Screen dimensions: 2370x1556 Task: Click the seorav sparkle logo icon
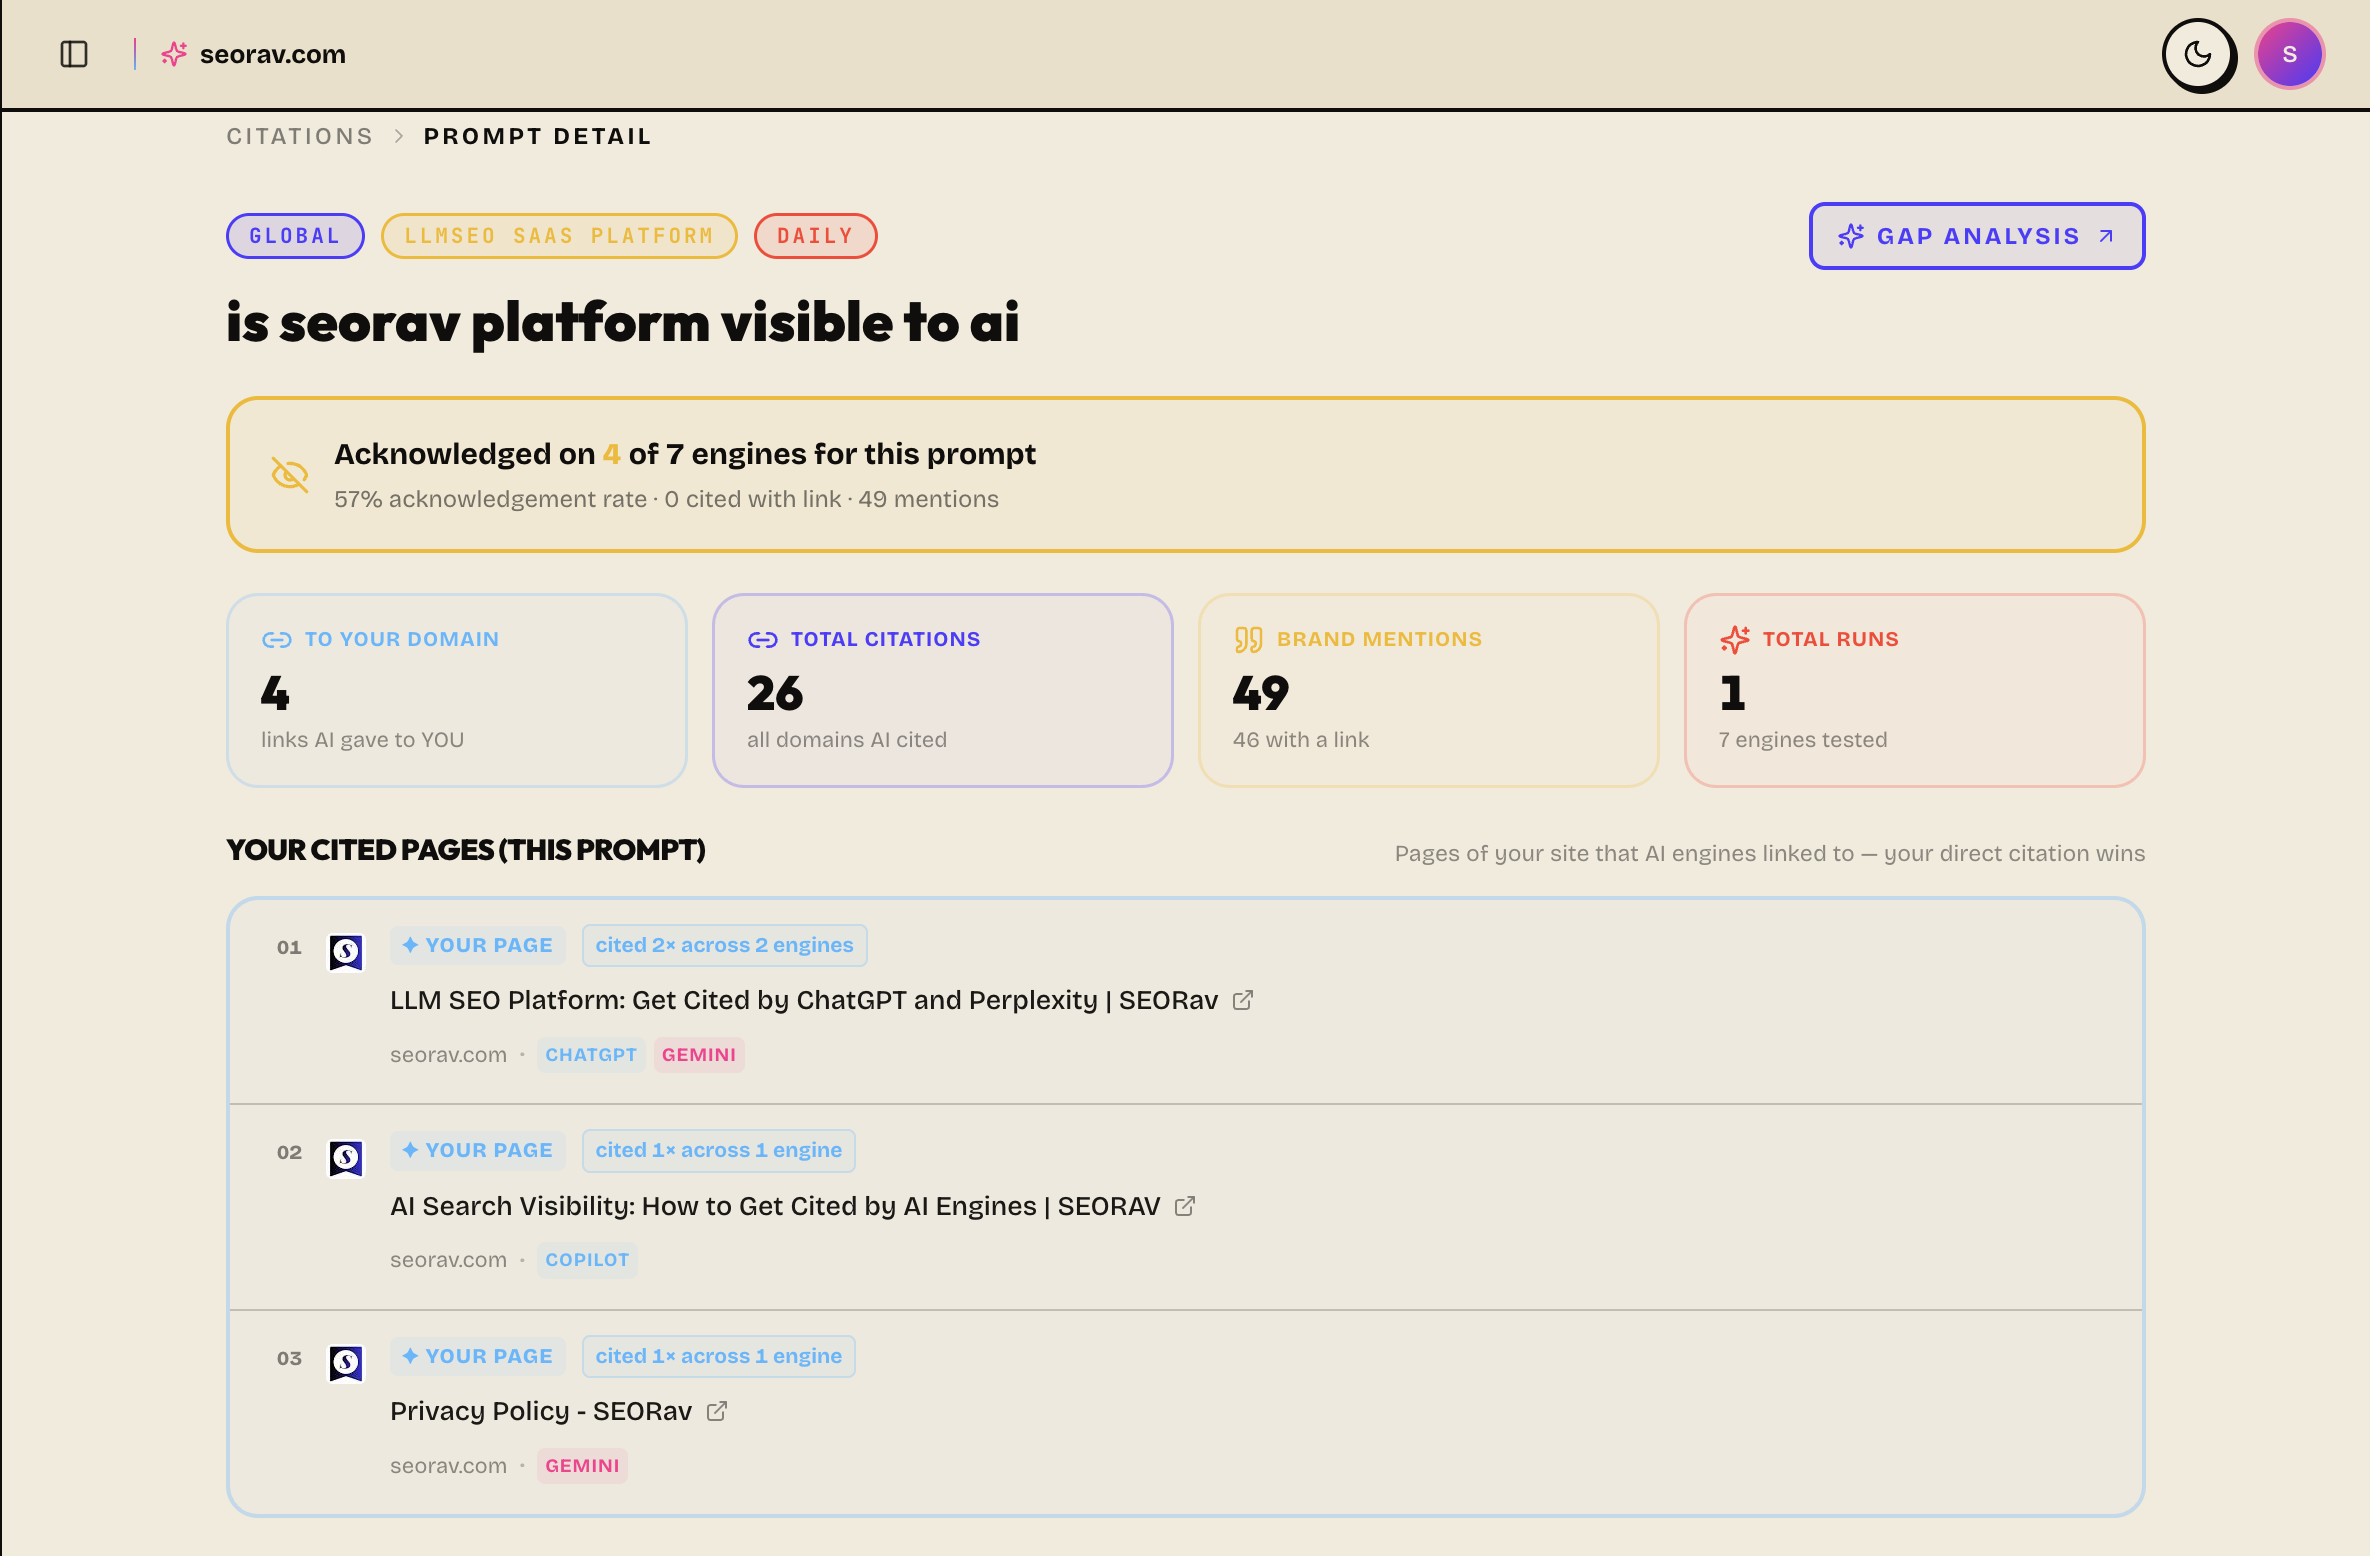(174, 54)
